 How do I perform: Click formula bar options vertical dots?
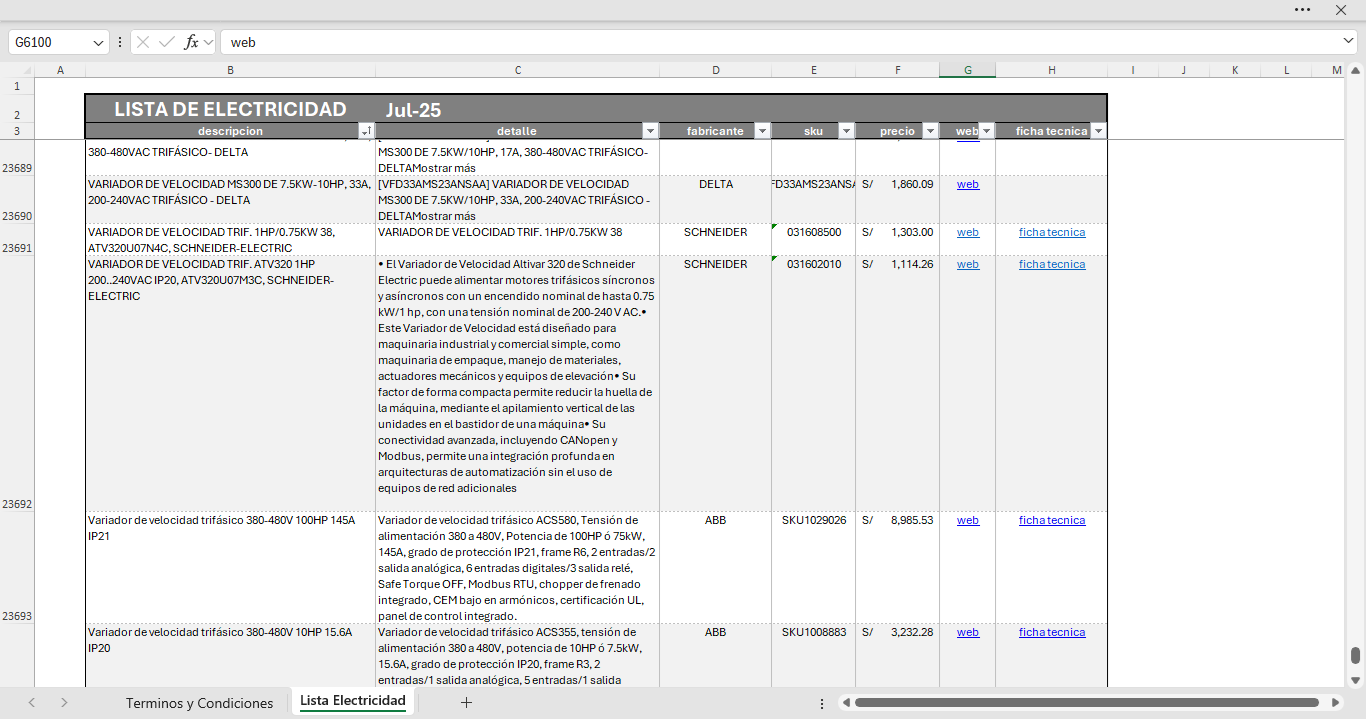[x=120, y=42]
